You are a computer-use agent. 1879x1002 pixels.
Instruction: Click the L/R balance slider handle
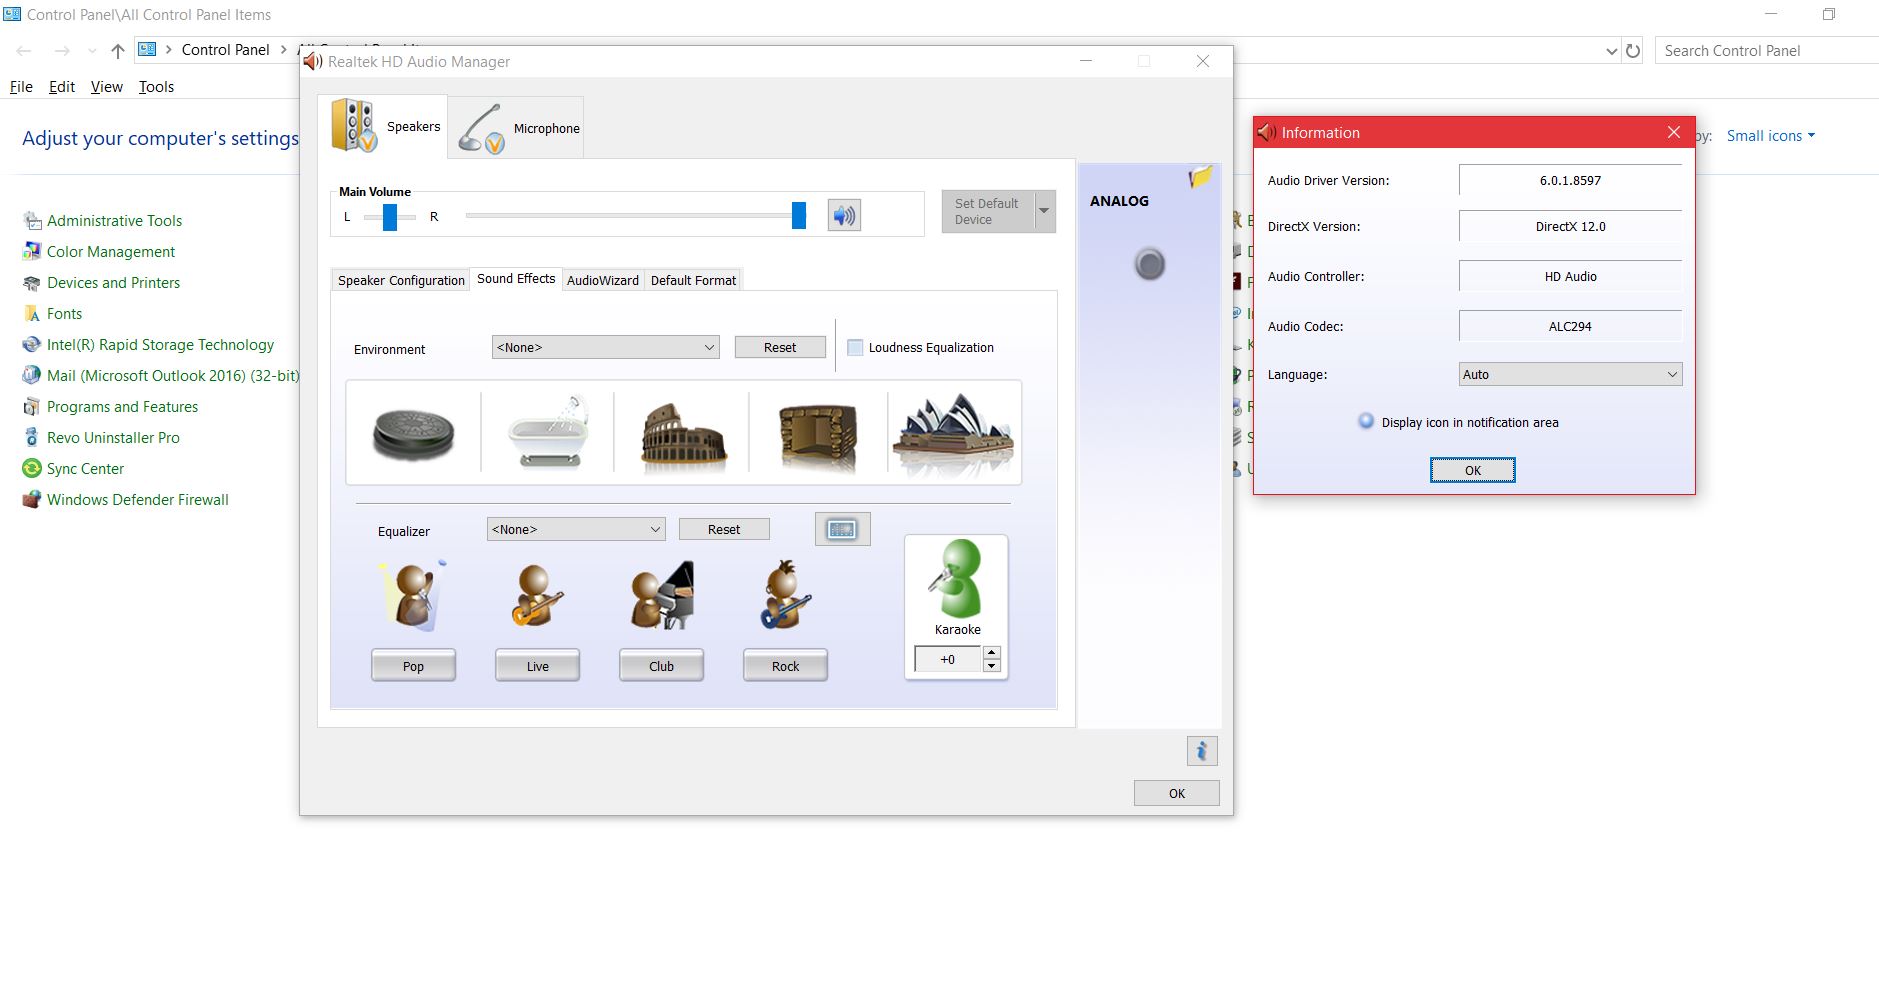390,216
